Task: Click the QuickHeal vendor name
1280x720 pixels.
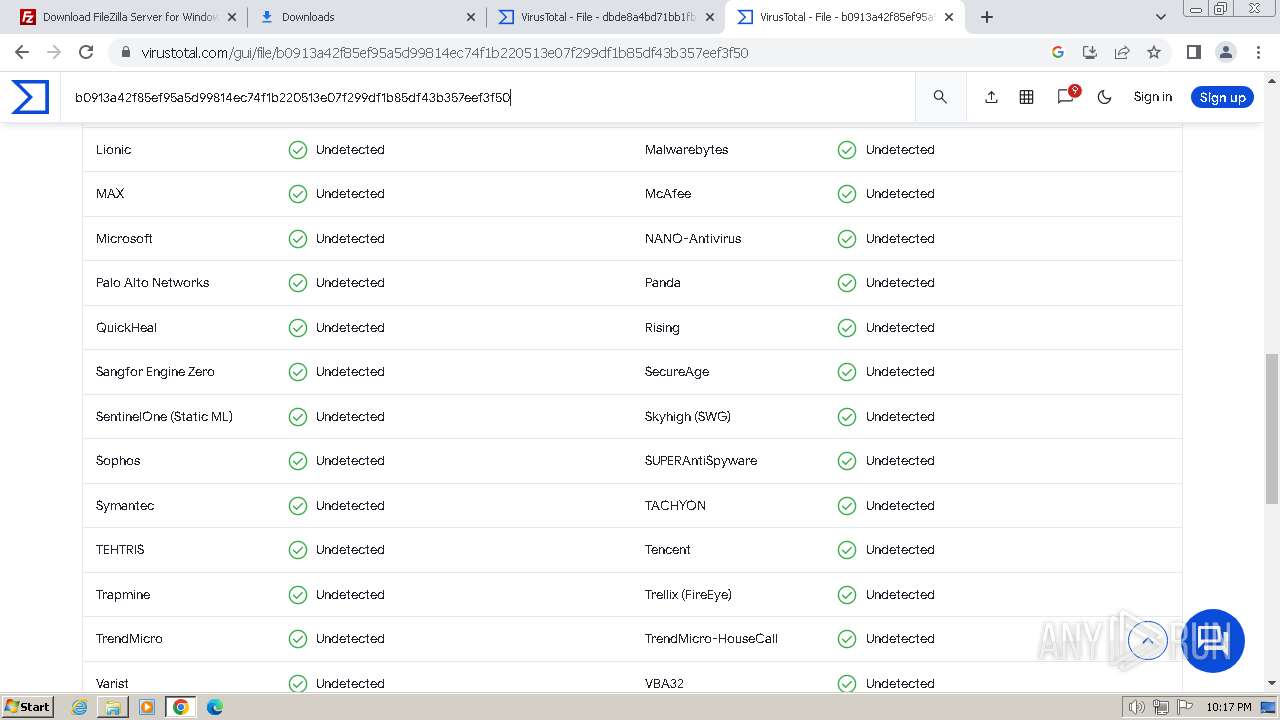Action: [126, 328]
